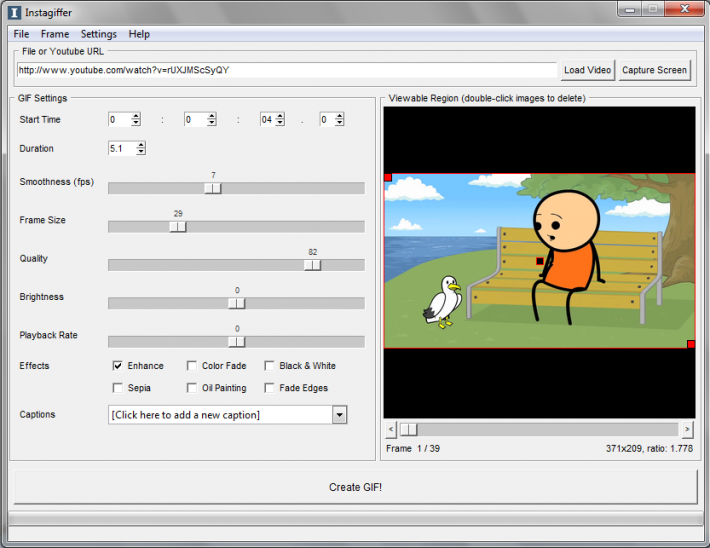710x548 pixels.
Task: Click the center red crop handle
Action: click(x=540, y=261)
